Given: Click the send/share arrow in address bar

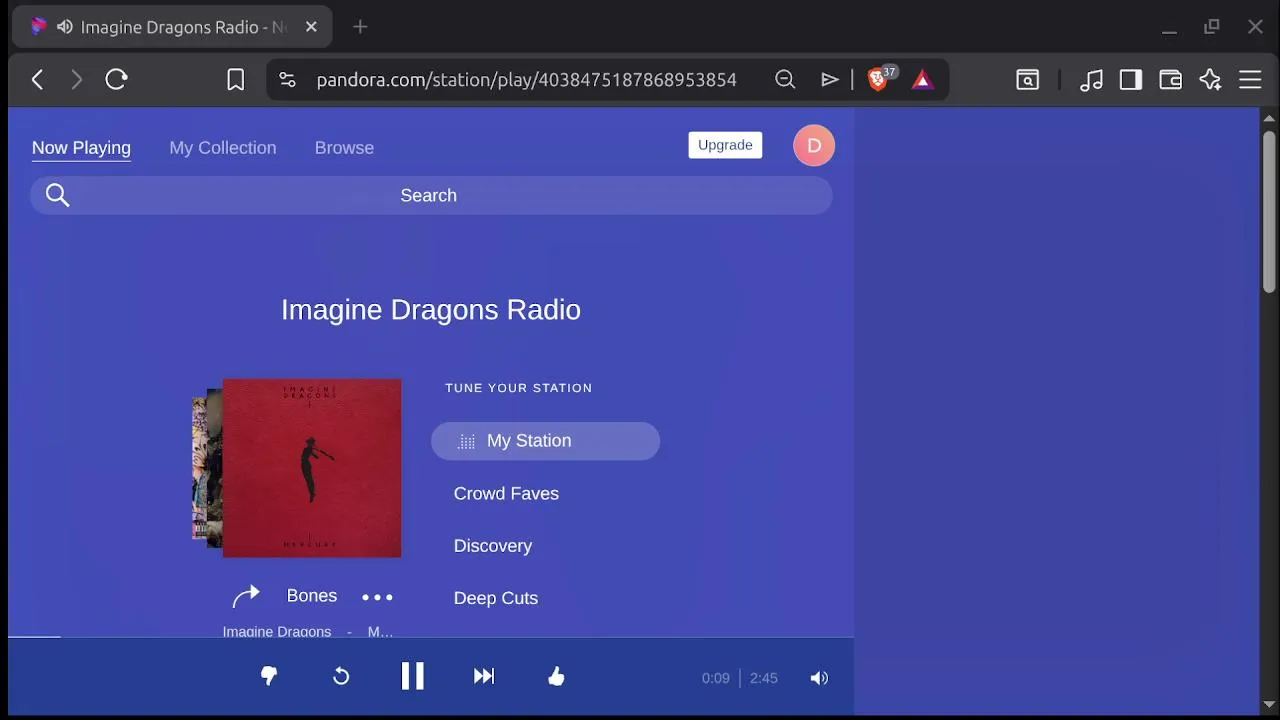Looking at the screenshot, I should (829, 80).
